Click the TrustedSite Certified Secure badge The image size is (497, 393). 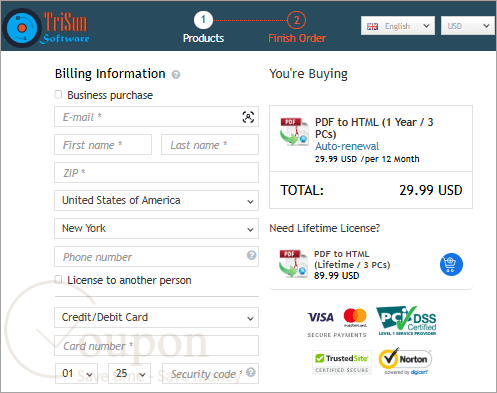coord(342,362)
